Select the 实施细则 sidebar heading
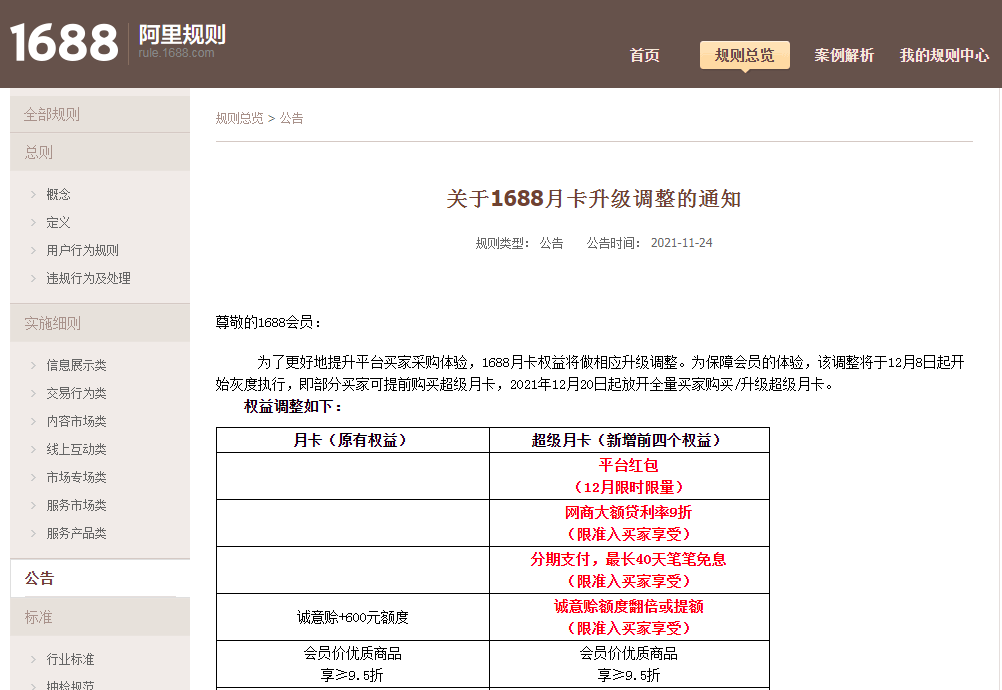This screenshot has height=690, width=1002. point(100,323)
